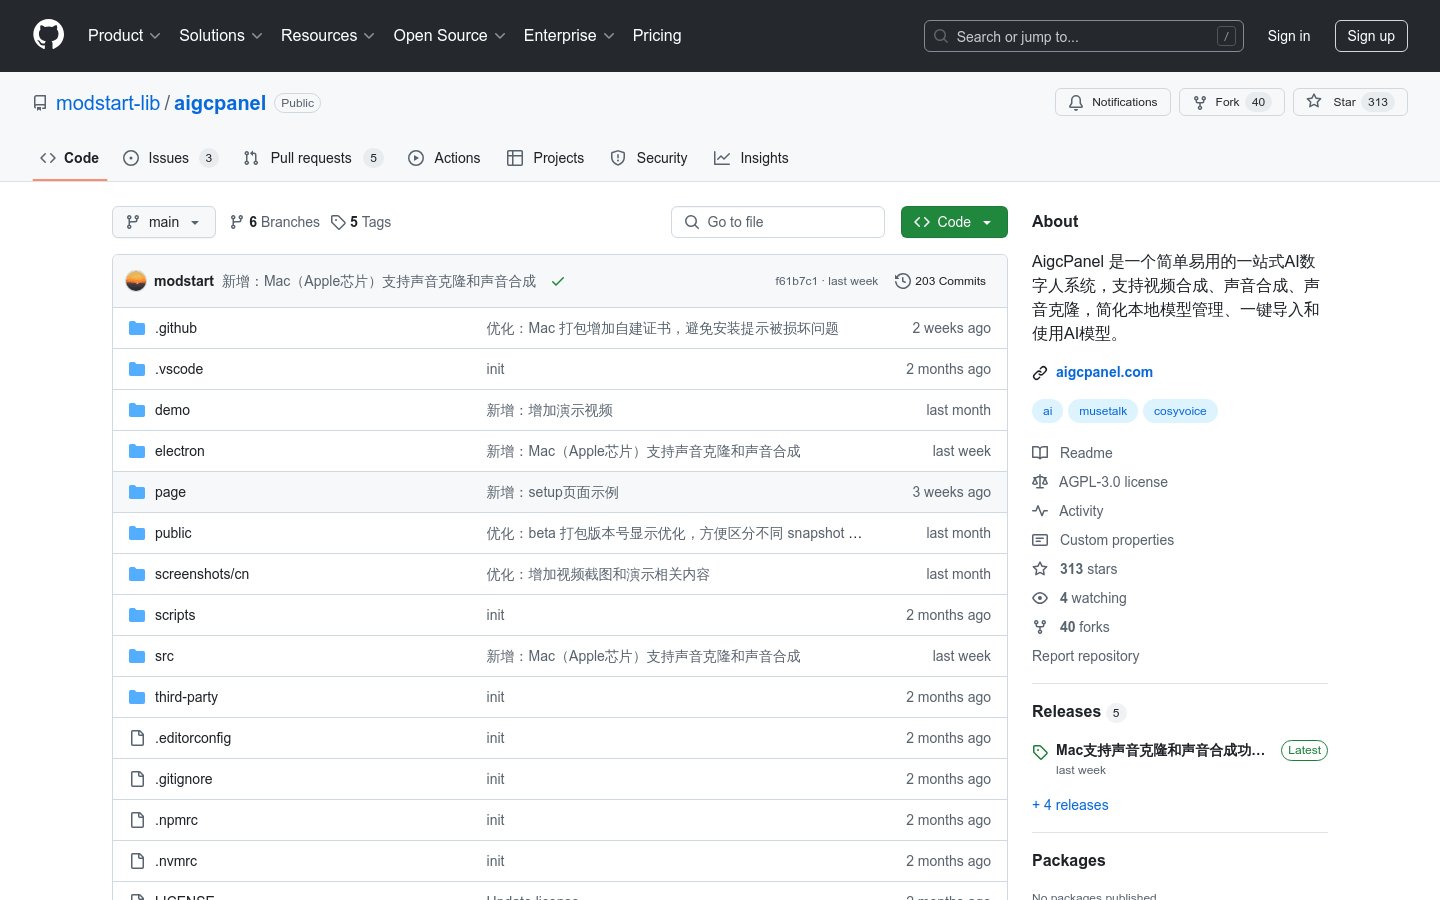Expand the Open Source menu
This screenshot has height=900, width=1440.
(450, 36)
